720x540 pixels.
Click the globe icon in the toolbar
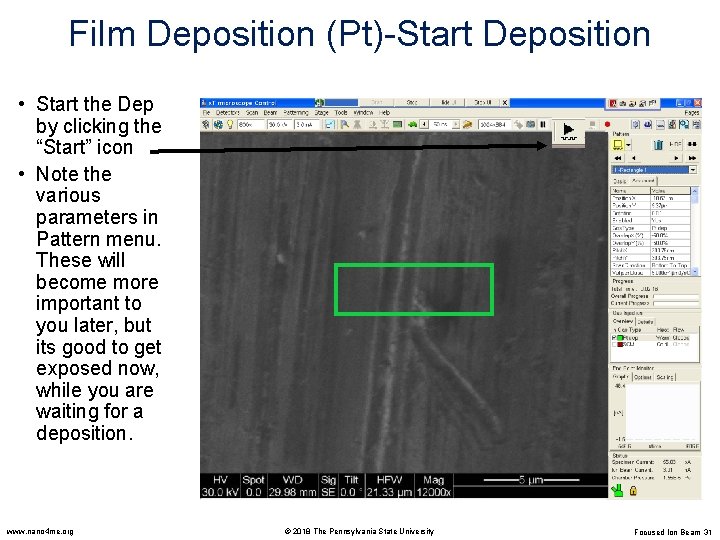click(218, 124)
